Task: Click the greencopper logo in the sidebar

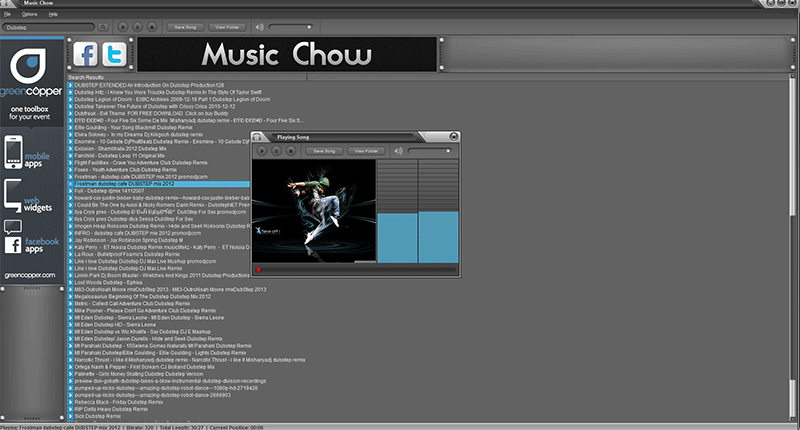Action: [x=31, y=73]
